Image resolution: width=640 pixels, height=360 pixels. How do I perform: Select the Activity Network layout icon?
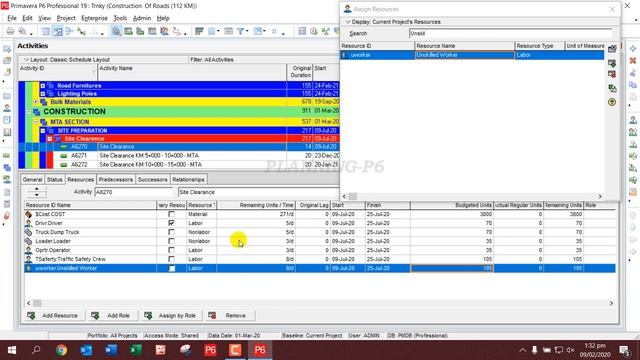[69, 31]
